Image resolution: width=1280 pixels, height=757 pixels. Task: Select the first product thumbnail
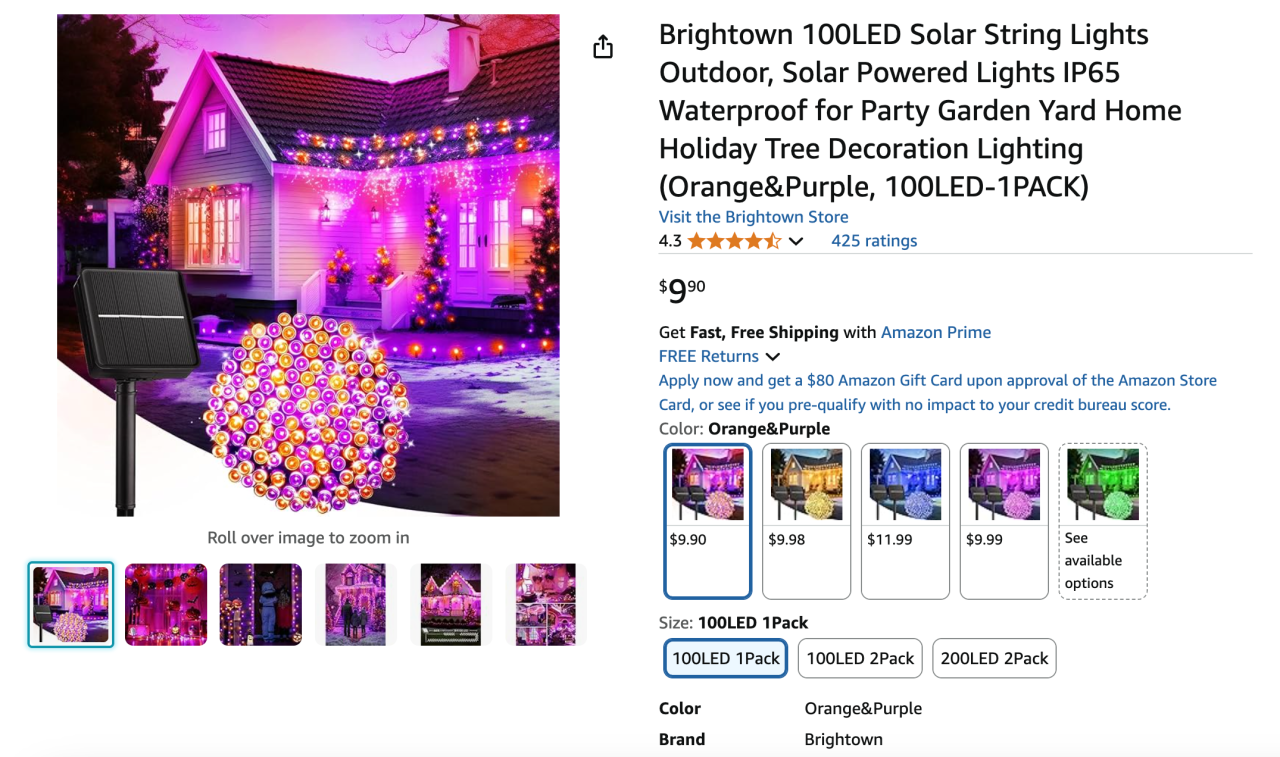(70, 604)
